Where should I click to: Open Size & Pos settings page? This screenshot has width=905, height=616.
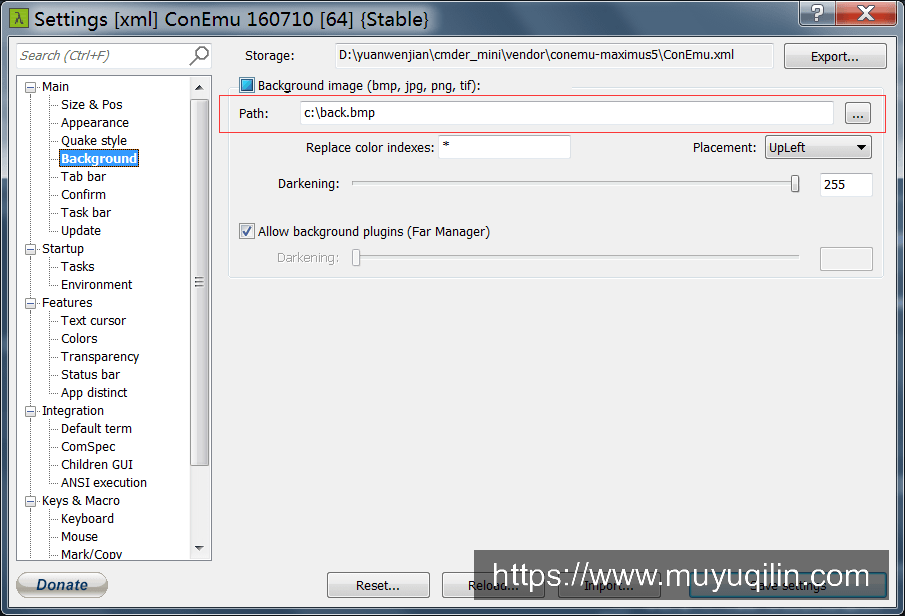click(92, 104)
